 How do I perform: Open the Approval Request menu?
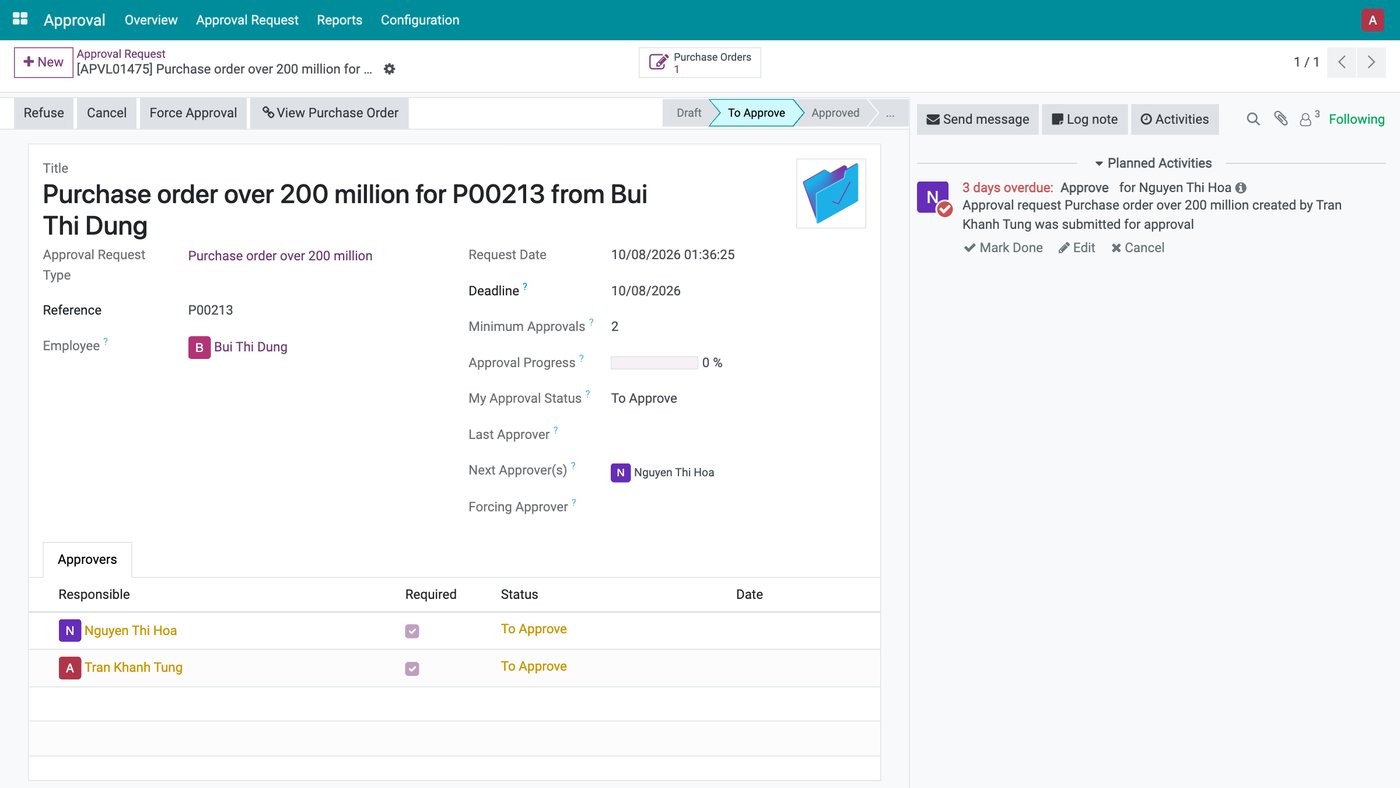[247, 20]
